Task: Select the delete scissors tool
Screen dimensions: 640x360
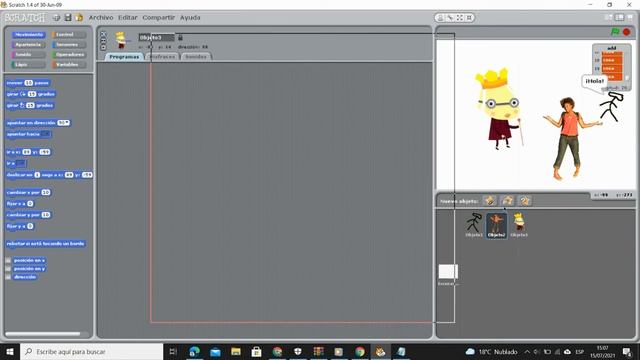Action: 450,18
